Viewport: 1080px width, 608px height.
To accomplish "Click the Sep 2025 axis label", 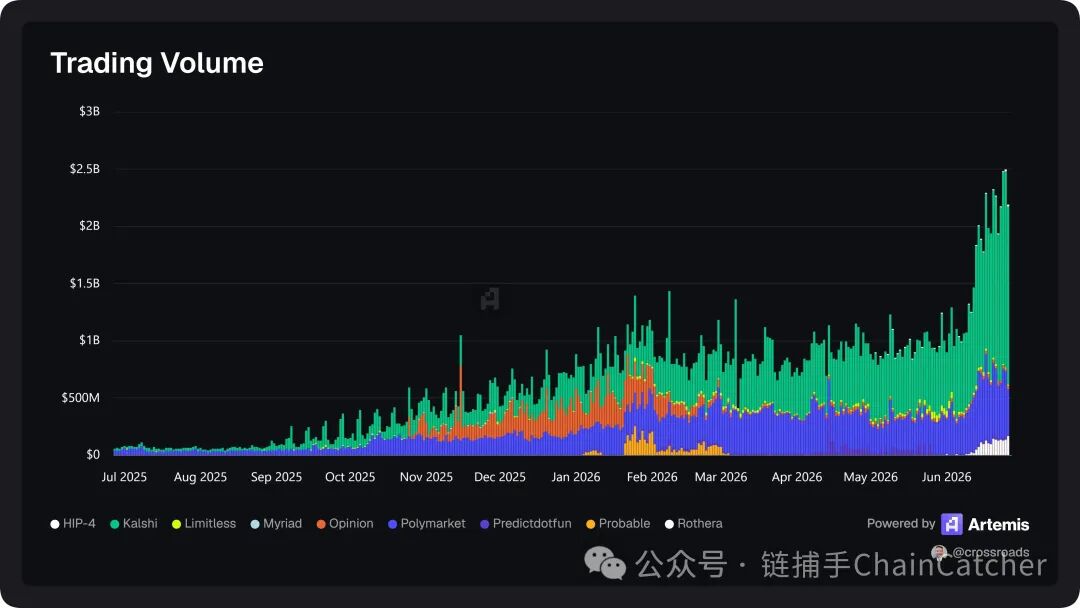I will click(276, 477).
